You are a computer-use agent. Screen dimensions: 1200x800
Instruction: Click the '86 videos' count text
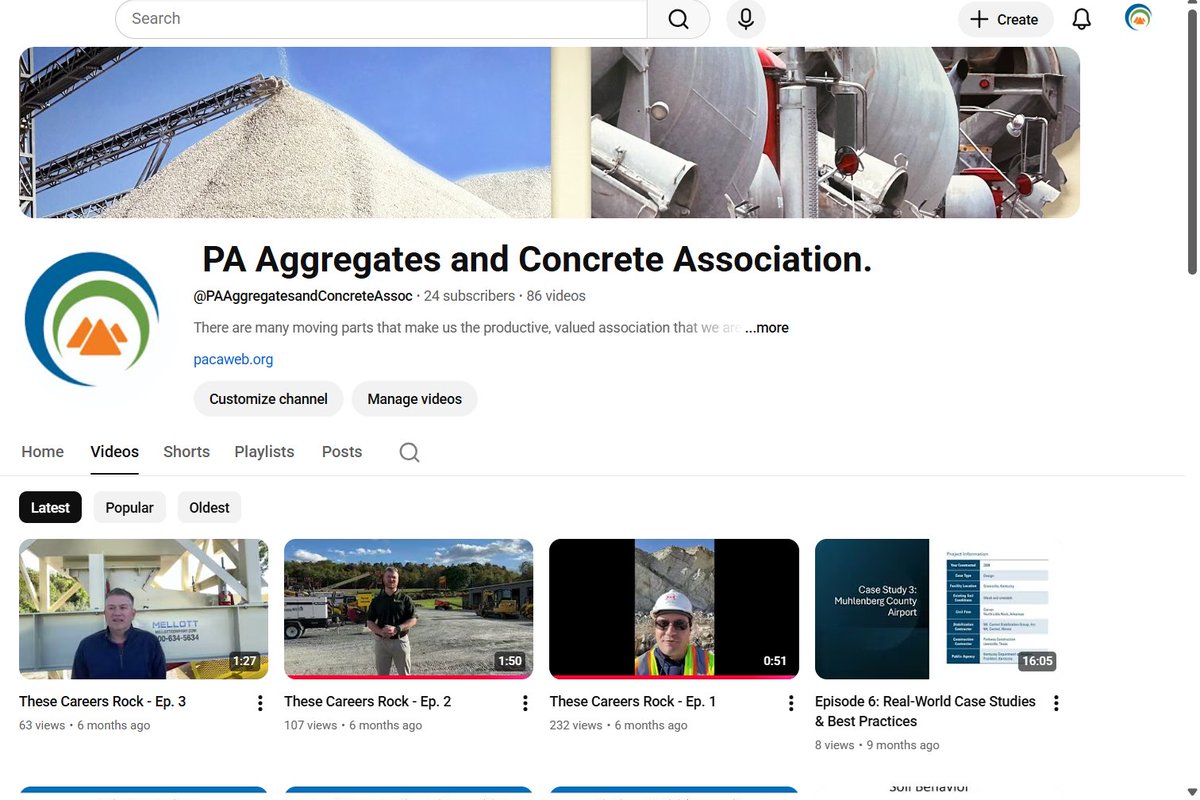click(x=556, y=296)
